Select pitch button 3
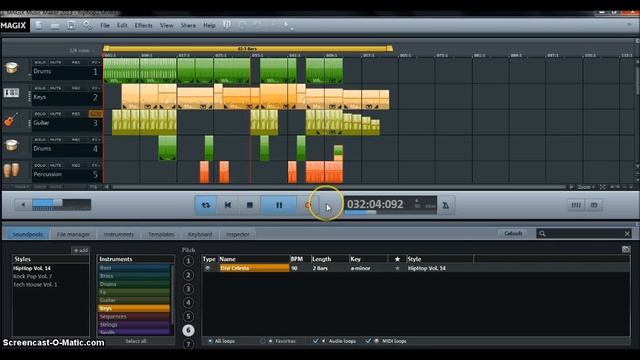Image resolution: width=640 pixels, height=360 pixels. [188, 289]
